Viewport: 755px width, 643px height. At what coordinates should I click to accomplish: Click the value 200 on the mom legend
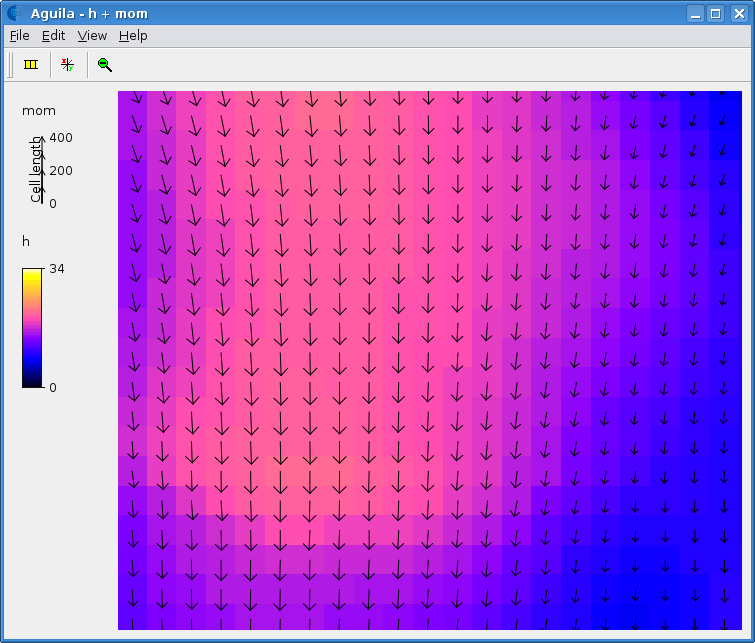click(61, 171)
